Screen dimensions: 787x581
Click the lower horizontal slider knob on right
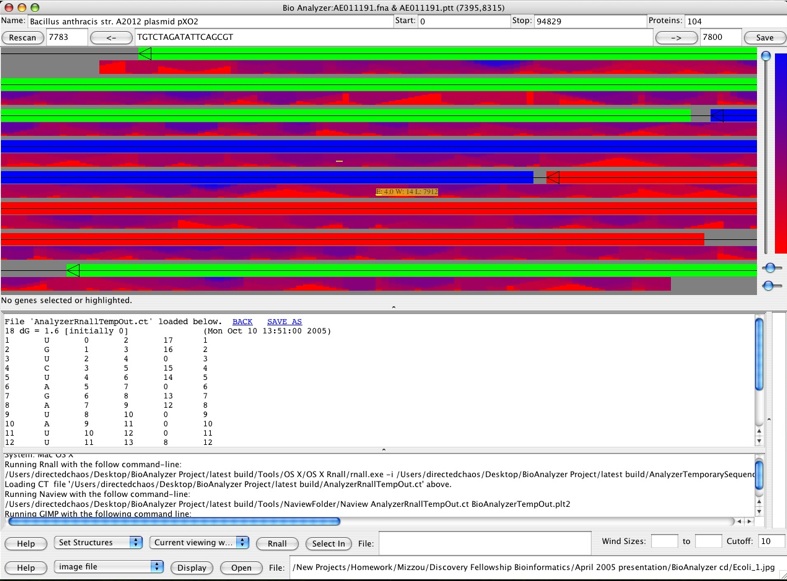point(770,286)
